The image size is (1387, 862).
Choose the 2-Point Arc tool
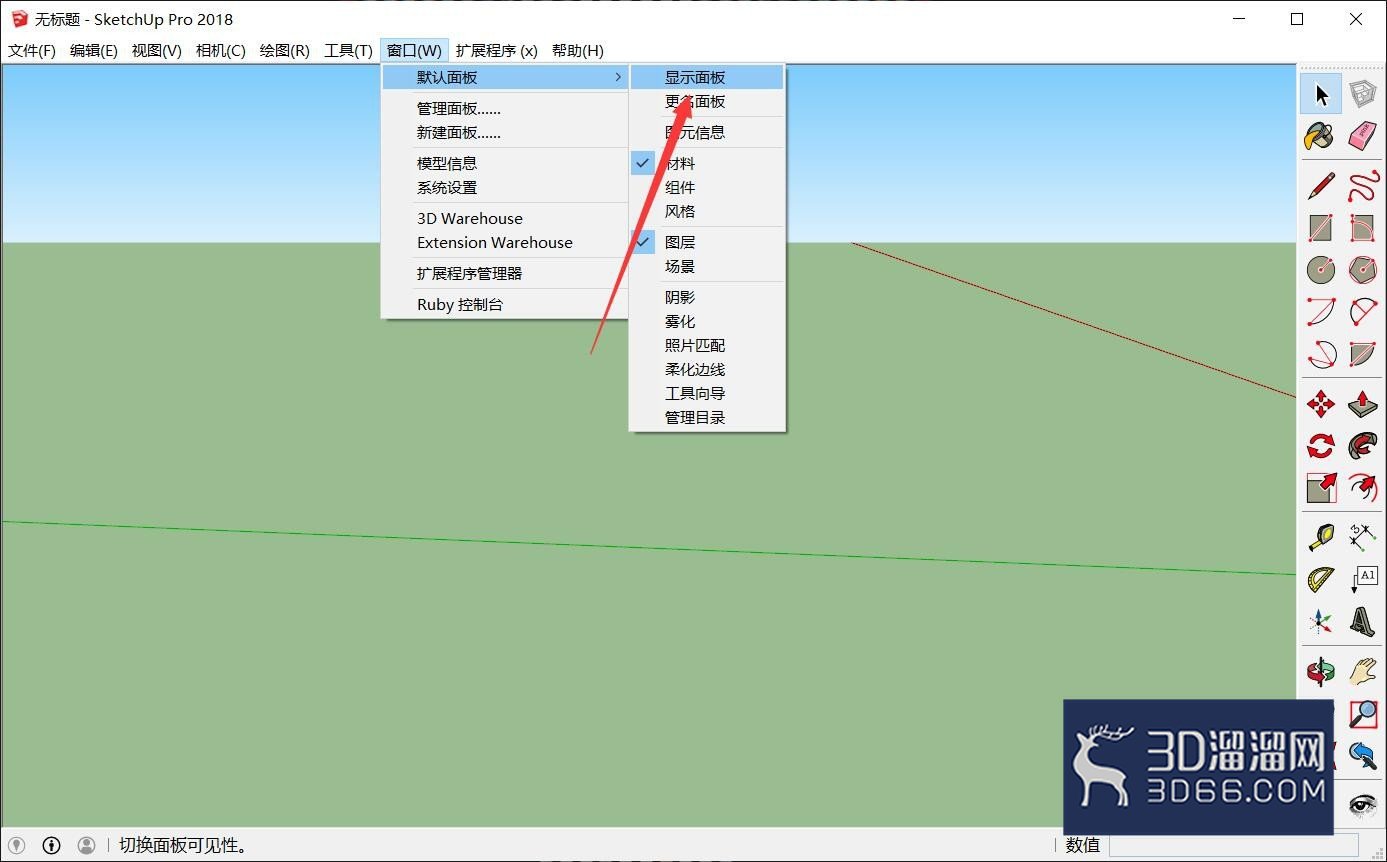click(1362, 311)
